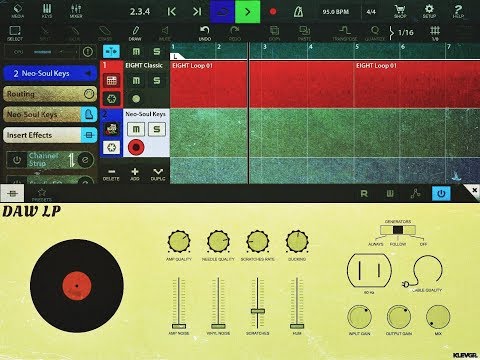This screenshot has width=480, height=360.
Task: Click the Neo-Soul Keys track instrument thumbnail
Action: click(x=112, y=129)
